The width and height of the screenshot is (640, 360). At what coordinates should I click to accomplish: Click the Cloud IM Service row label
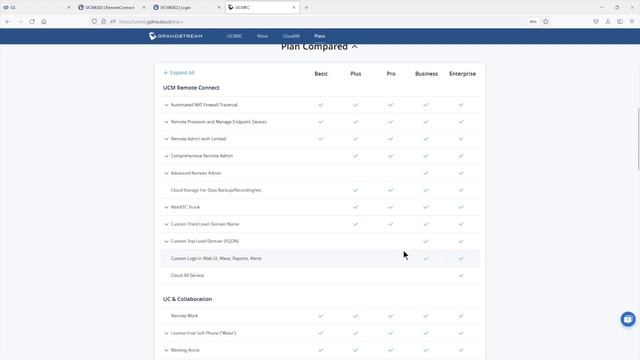187,276
